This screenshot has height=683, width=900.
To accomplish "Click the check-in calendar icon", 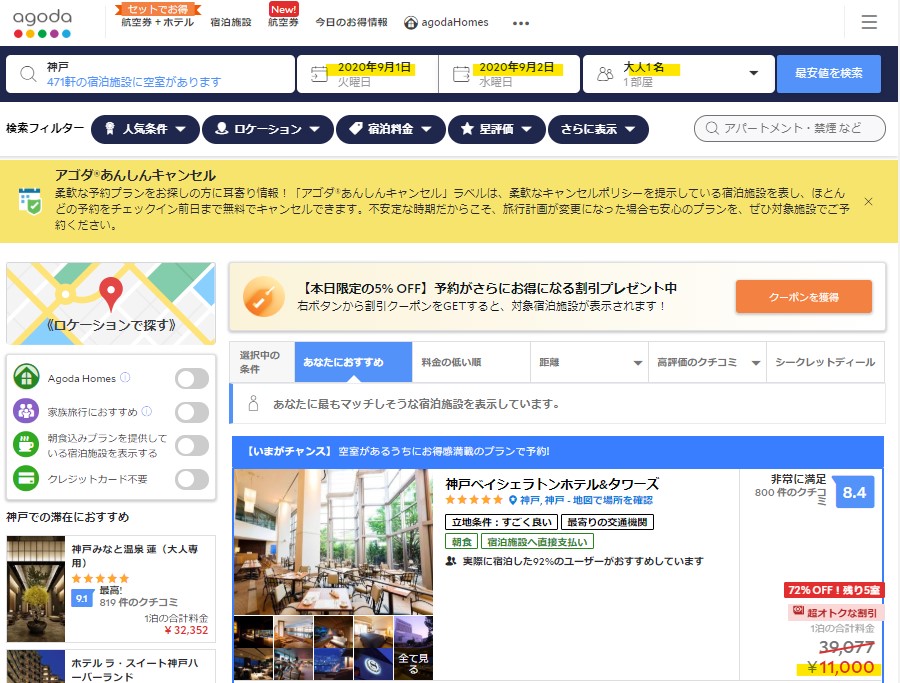I will 319,73.
